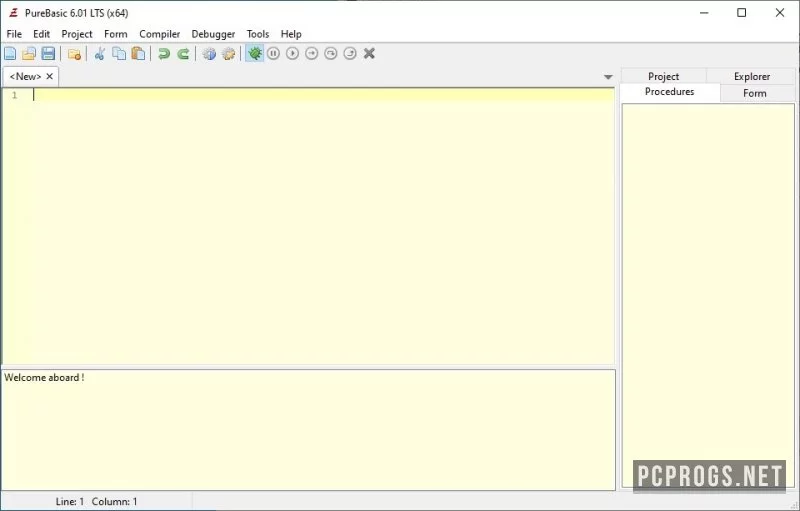
Task: Click the Step Out debugger icon
Action: [350, 53]
